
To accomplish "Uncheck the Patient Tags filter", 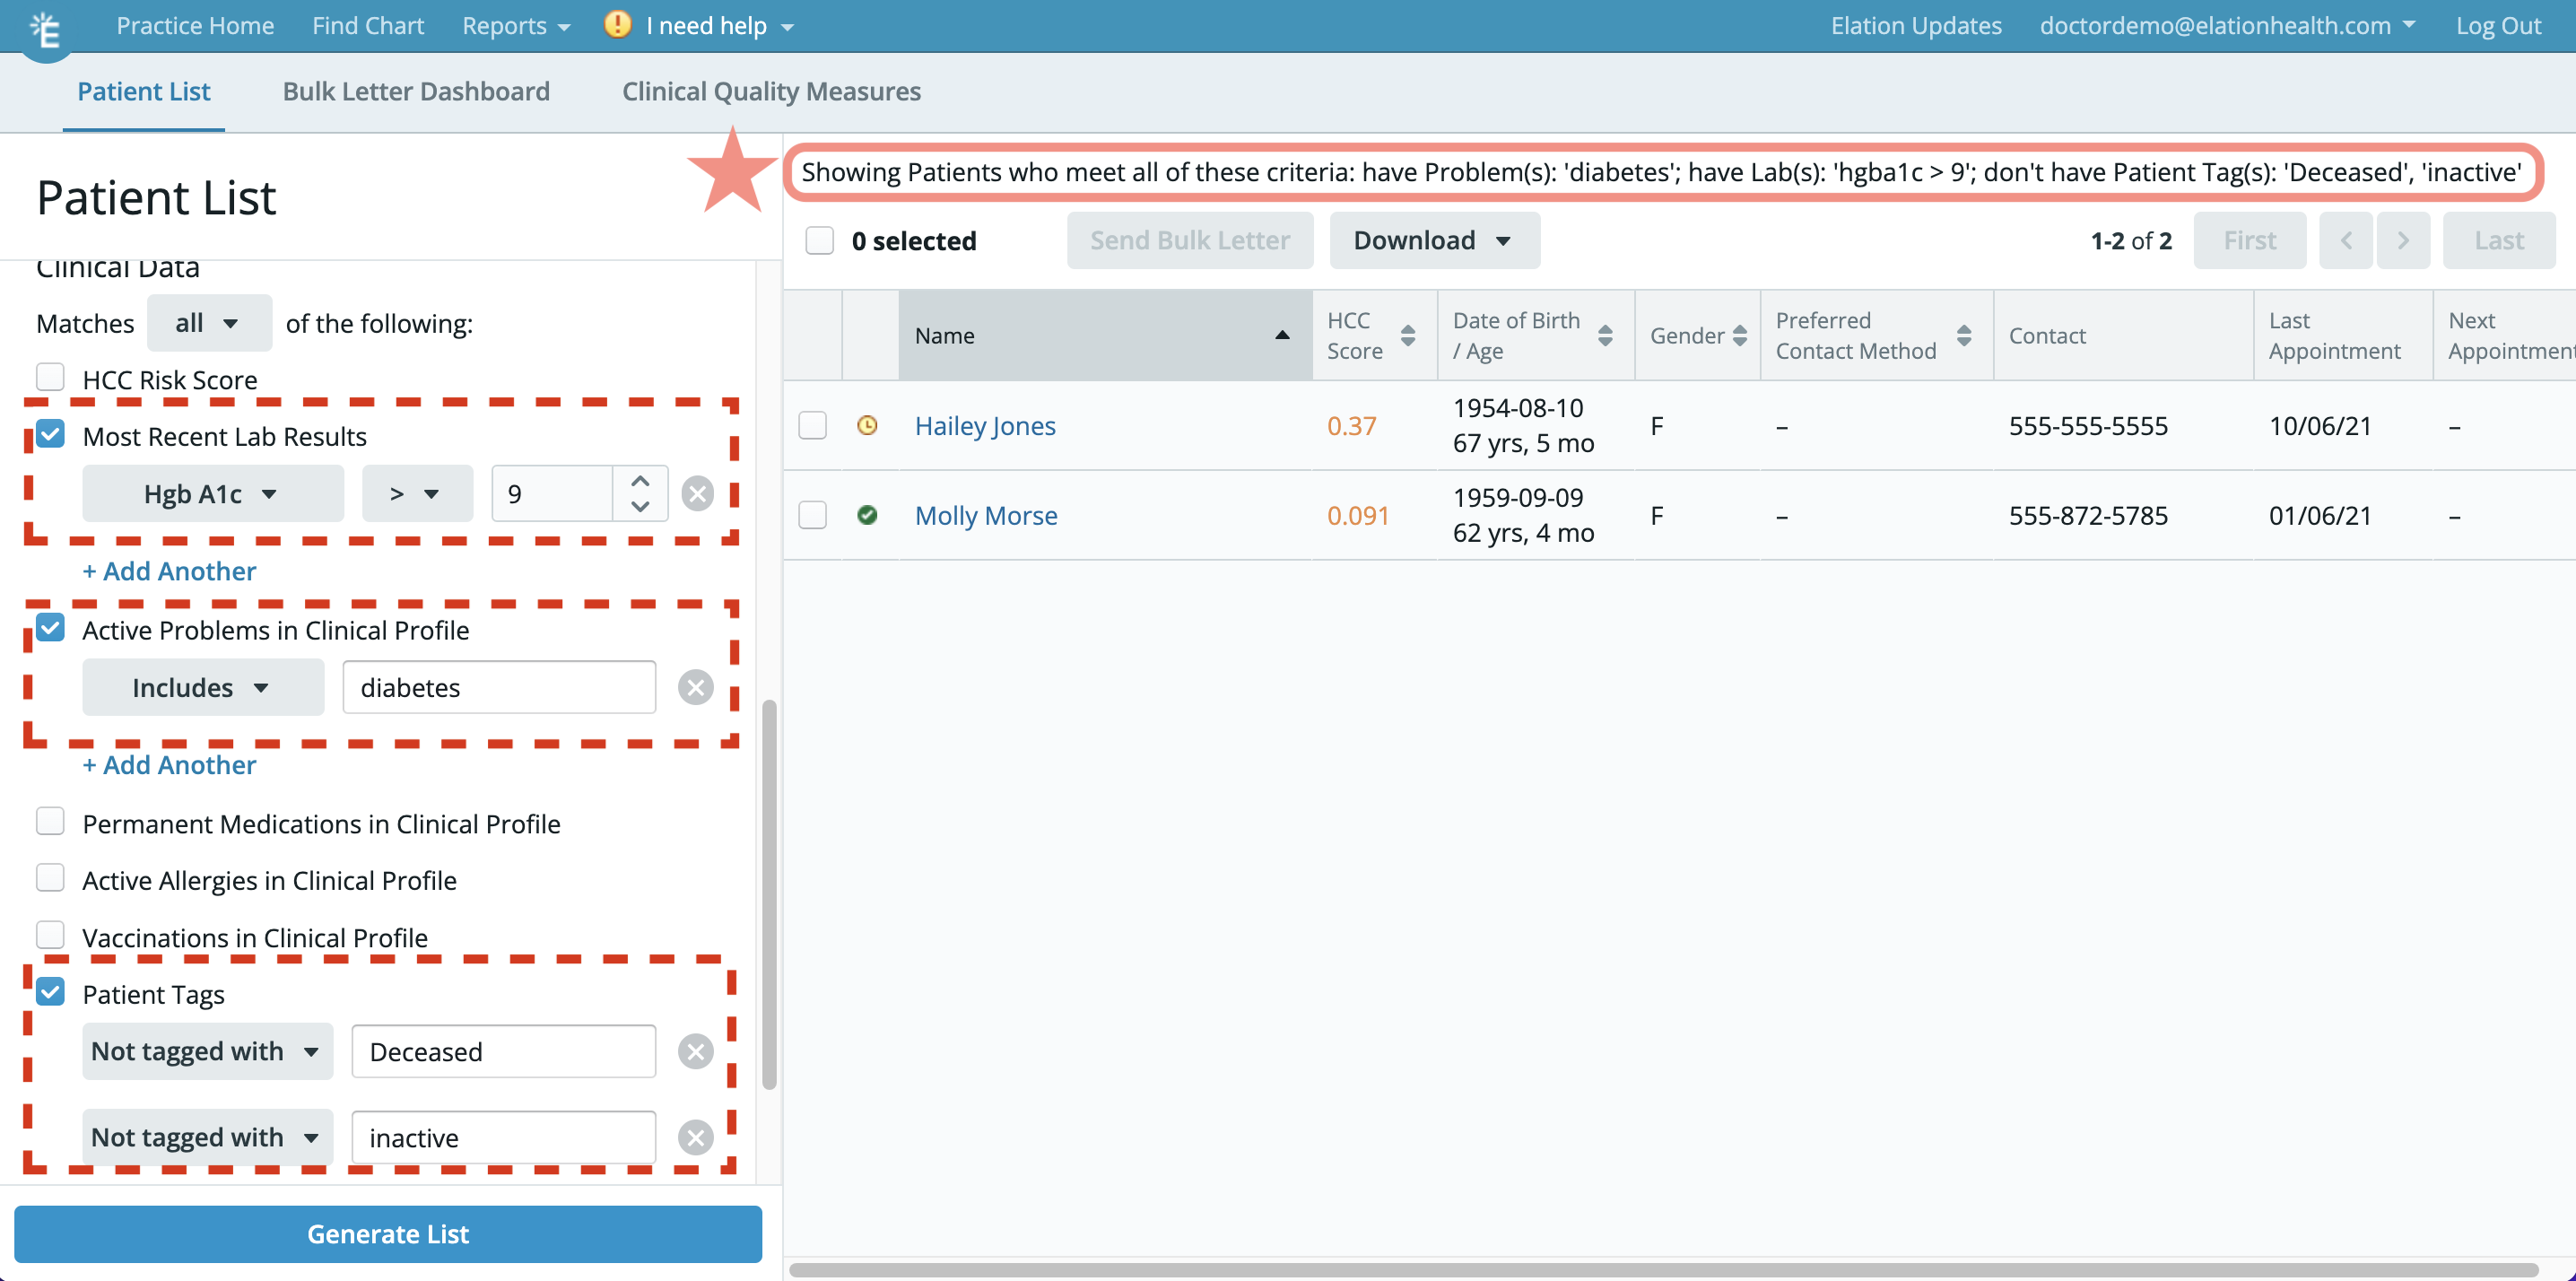I will tap(50, 991).
